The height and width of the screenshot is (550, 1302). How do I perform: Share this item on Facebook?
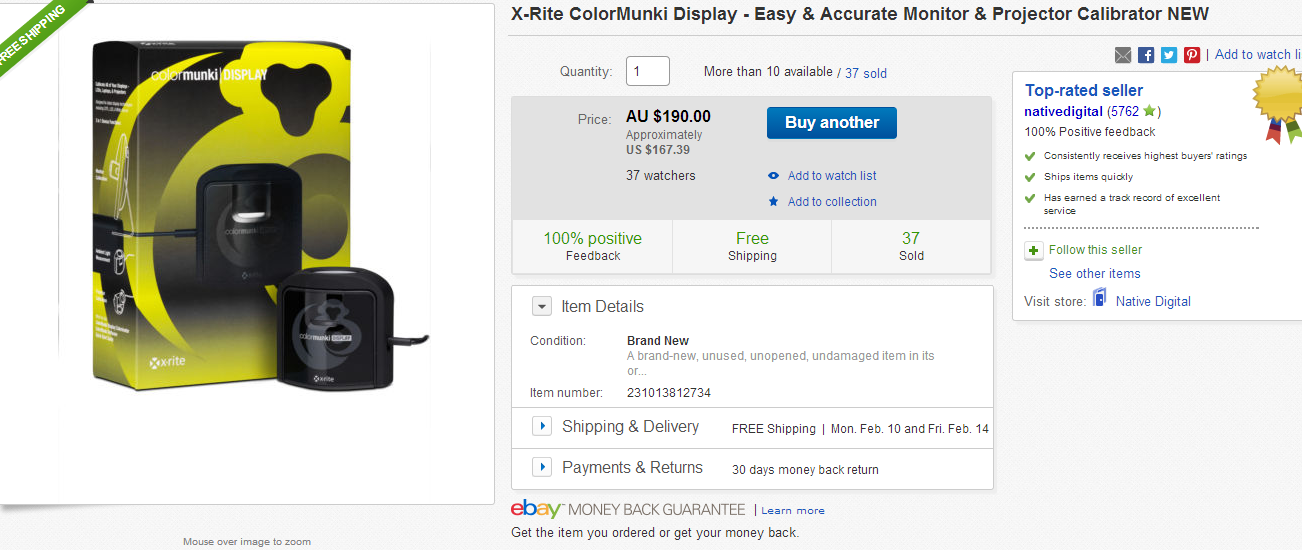point(1146,55)
